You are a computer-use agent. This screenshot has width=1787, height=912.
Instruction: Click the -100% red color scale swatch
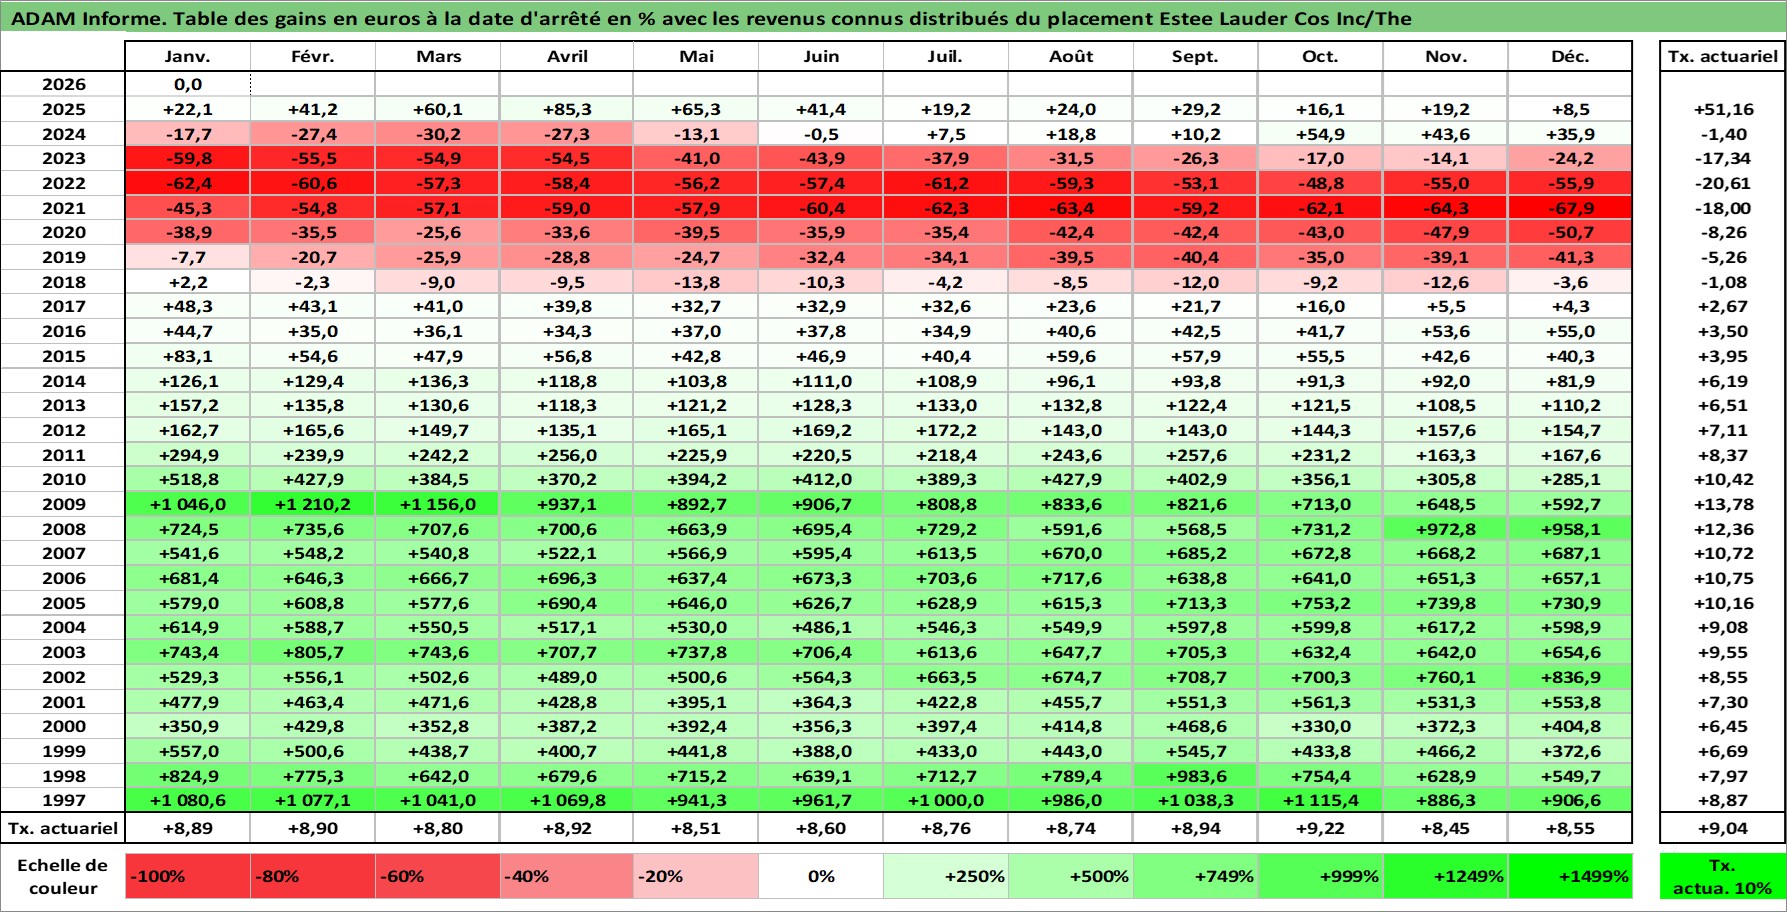coord(188,876)
